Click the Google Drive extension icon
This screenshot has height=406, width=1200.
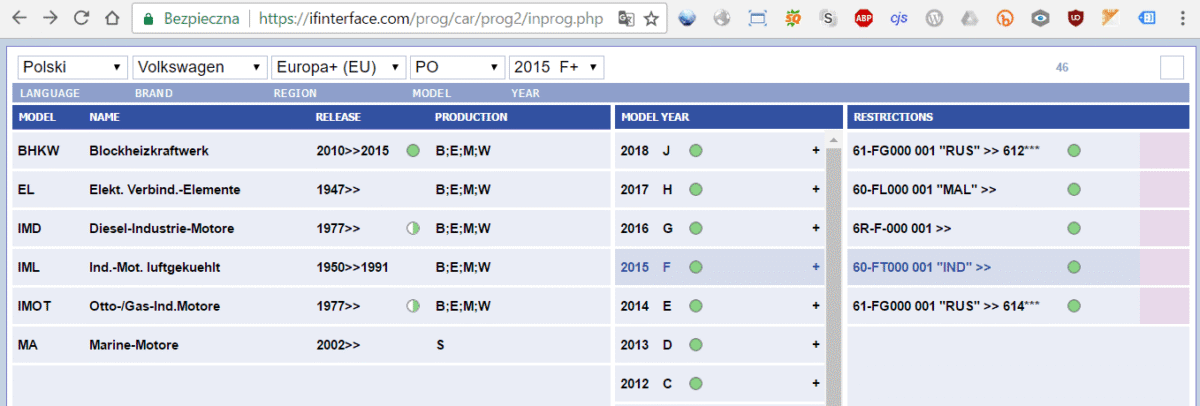pyautogui.click(x=969, y=18)
